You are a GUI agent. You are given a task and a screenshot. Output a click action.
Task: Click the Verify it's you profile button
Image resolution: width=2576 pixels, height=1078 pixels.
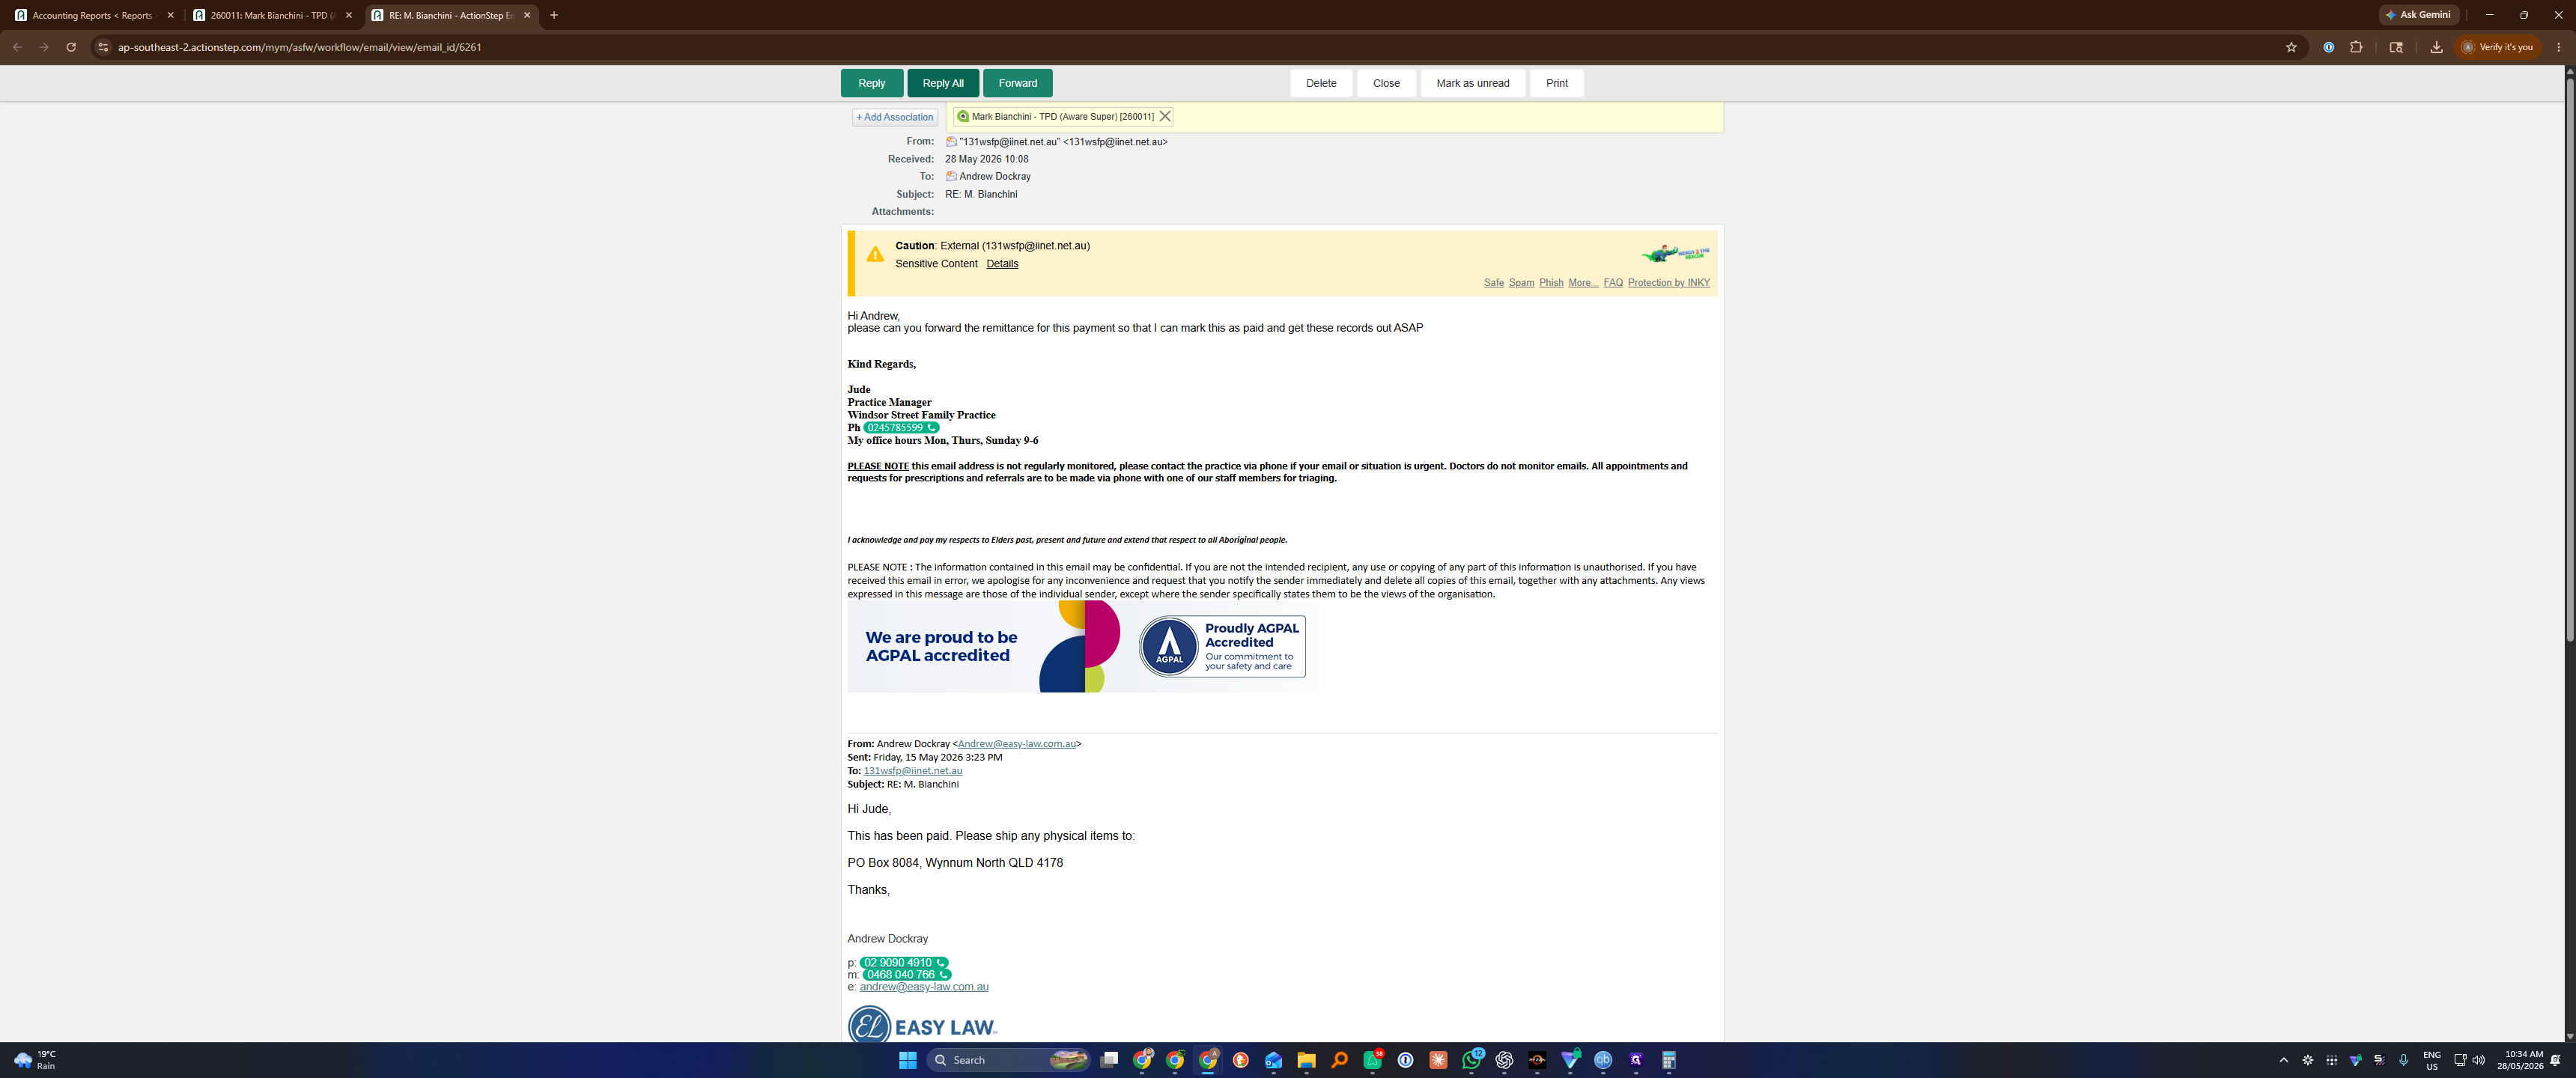click(x=2497, y=47)
